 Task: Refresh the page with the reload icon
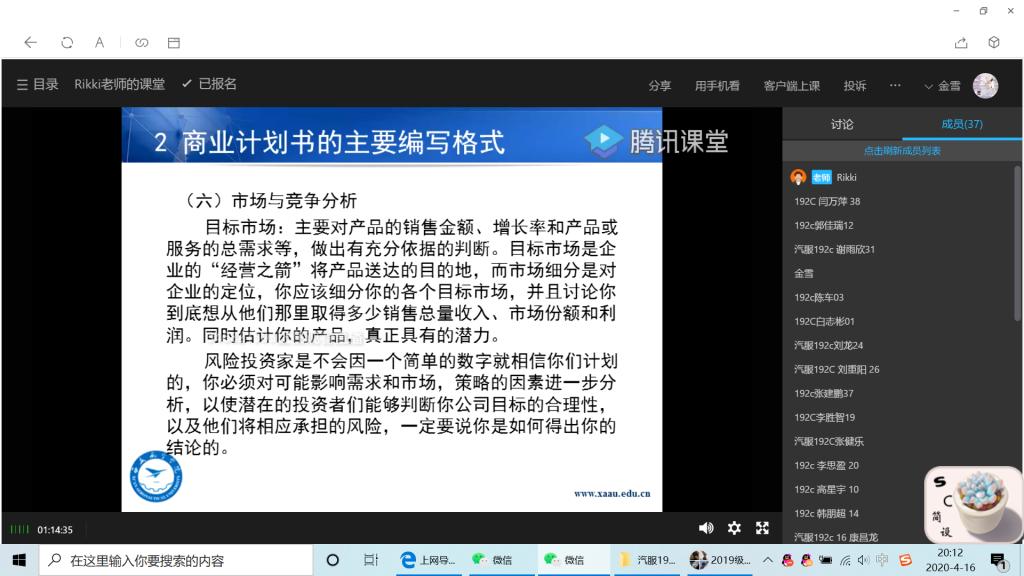point(67,43)
